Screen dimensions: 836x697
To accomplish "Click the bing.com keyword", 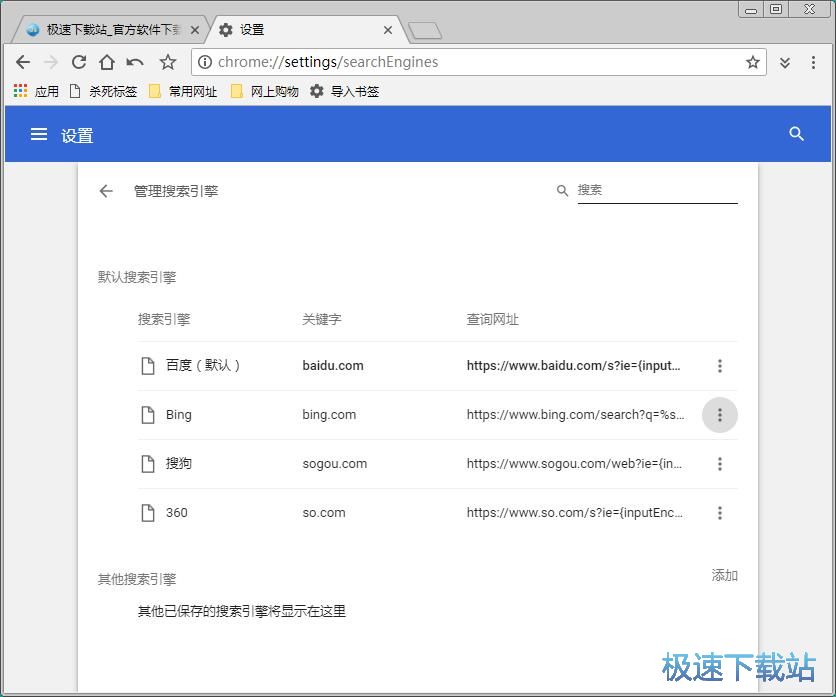I will coord(329,415).
